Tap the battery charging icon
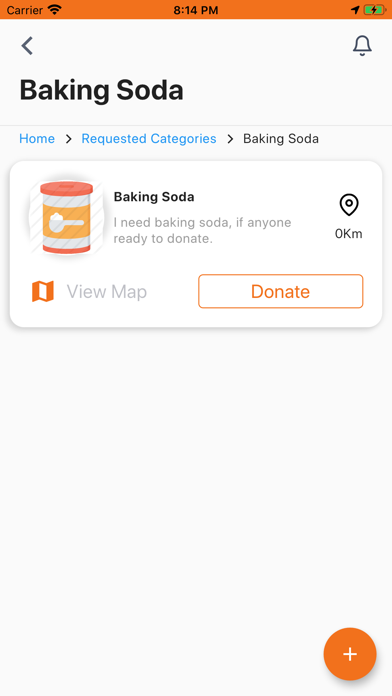Screen dimensions: 392x696 [x=375, y=10]
